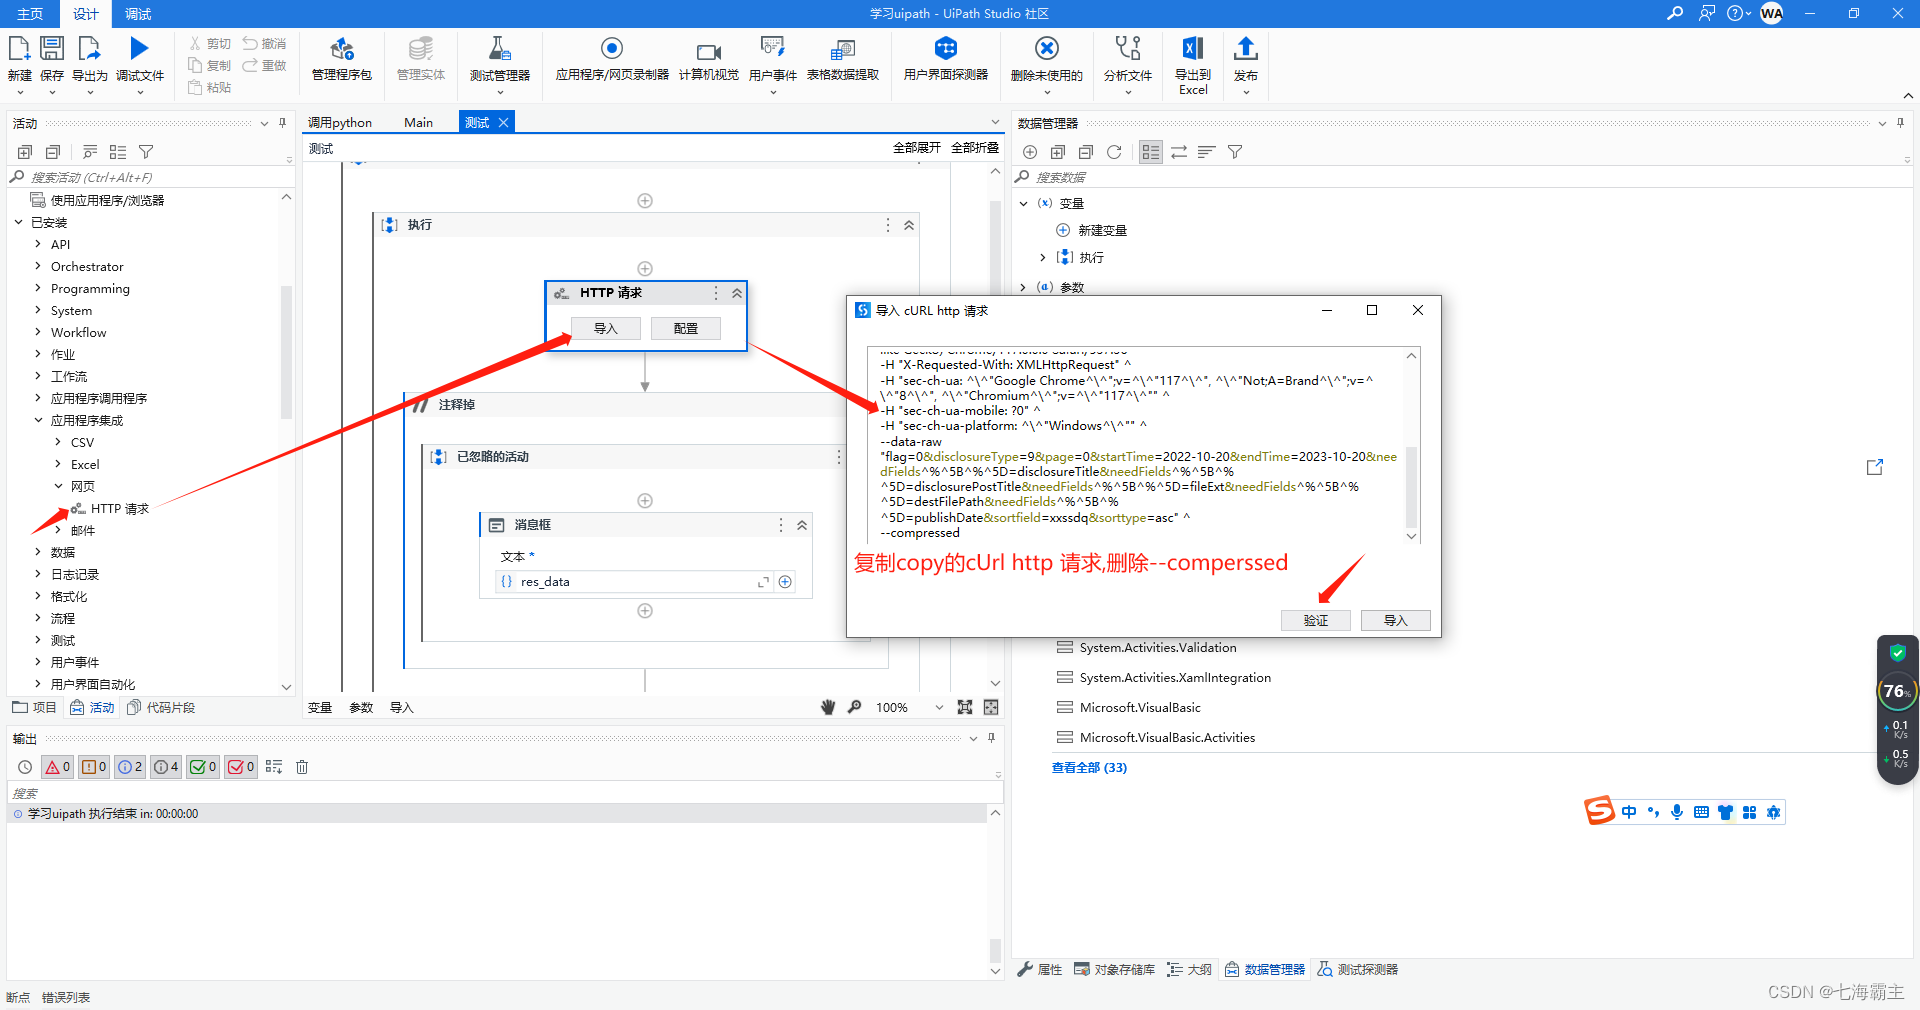Expand the Orchestrator node
This screenshot has width=1920, height=1010.
tap(38, 266)
